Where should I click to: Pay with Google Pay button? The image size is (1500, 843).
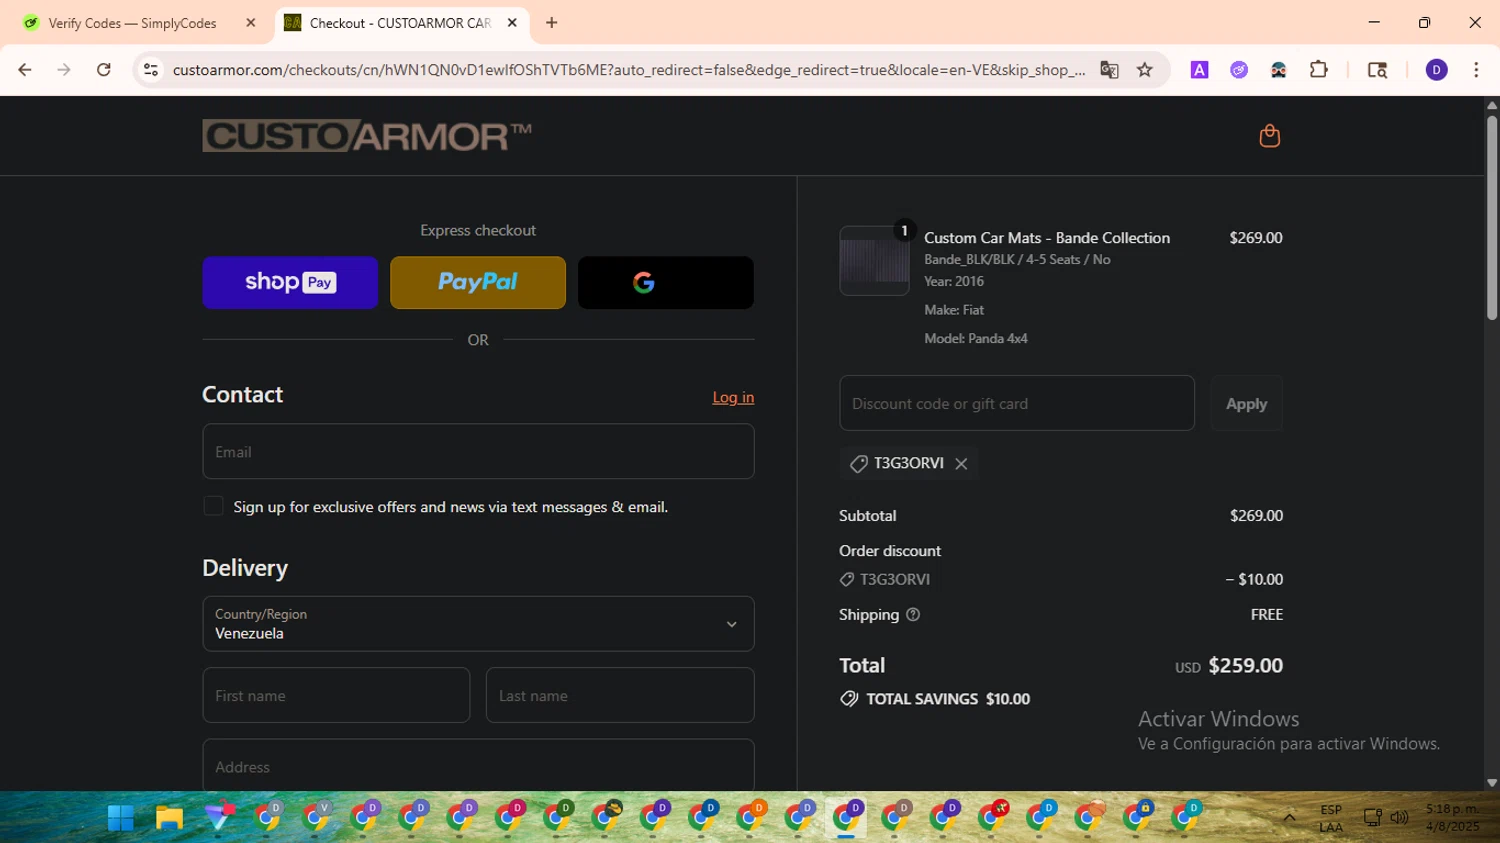[666, 282]
